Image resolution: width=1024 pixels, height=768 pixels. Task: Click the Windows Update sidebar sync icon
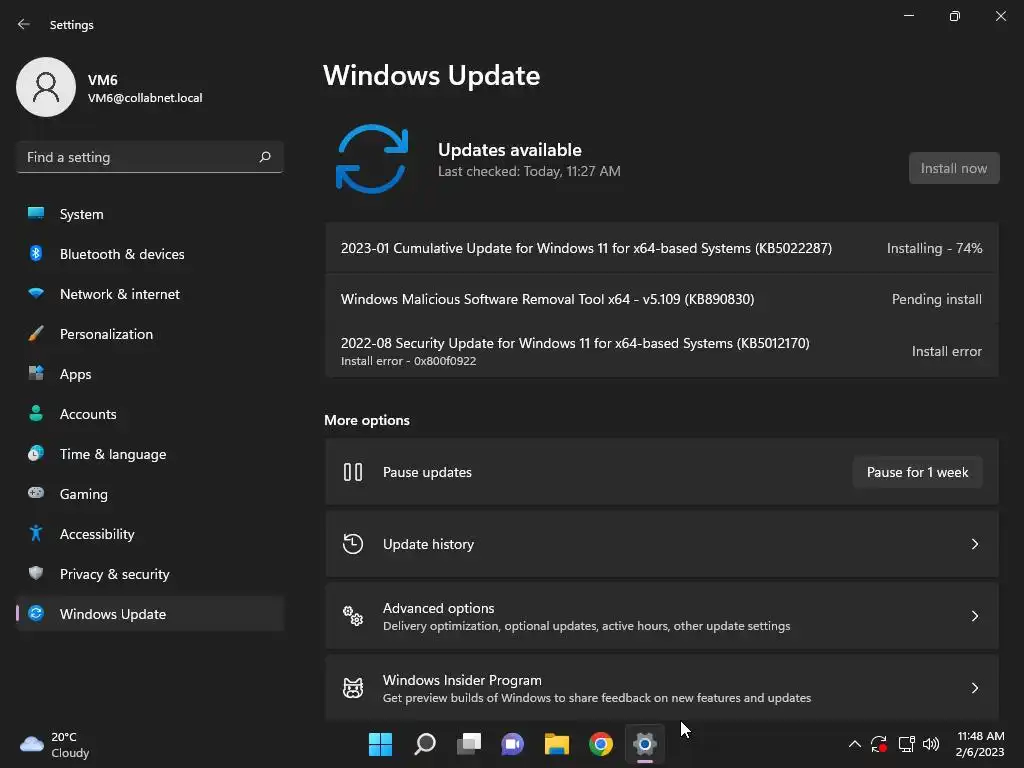click(x=36, y=613)
